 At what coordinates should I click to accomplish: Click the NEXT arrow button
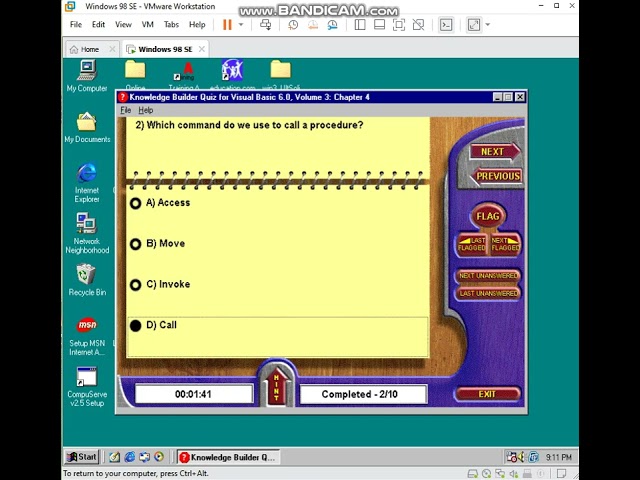tap(495, 152)
